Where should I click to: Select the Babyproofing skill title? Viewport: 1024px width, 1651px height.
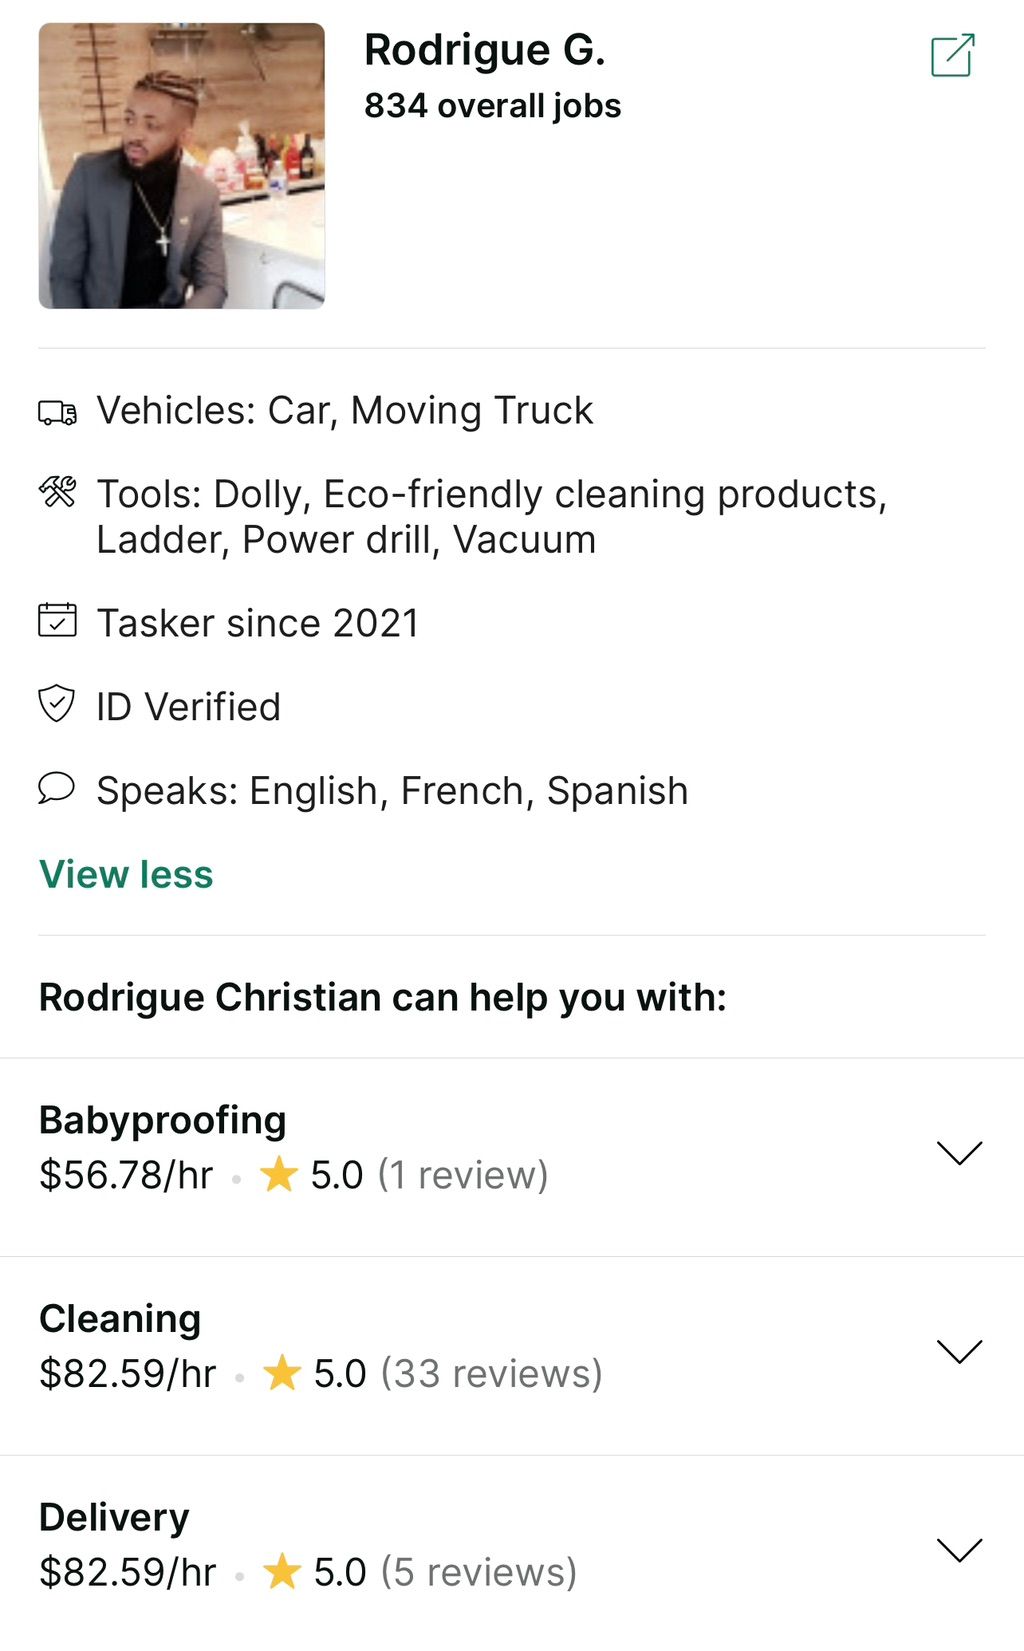pos(163,1120)
